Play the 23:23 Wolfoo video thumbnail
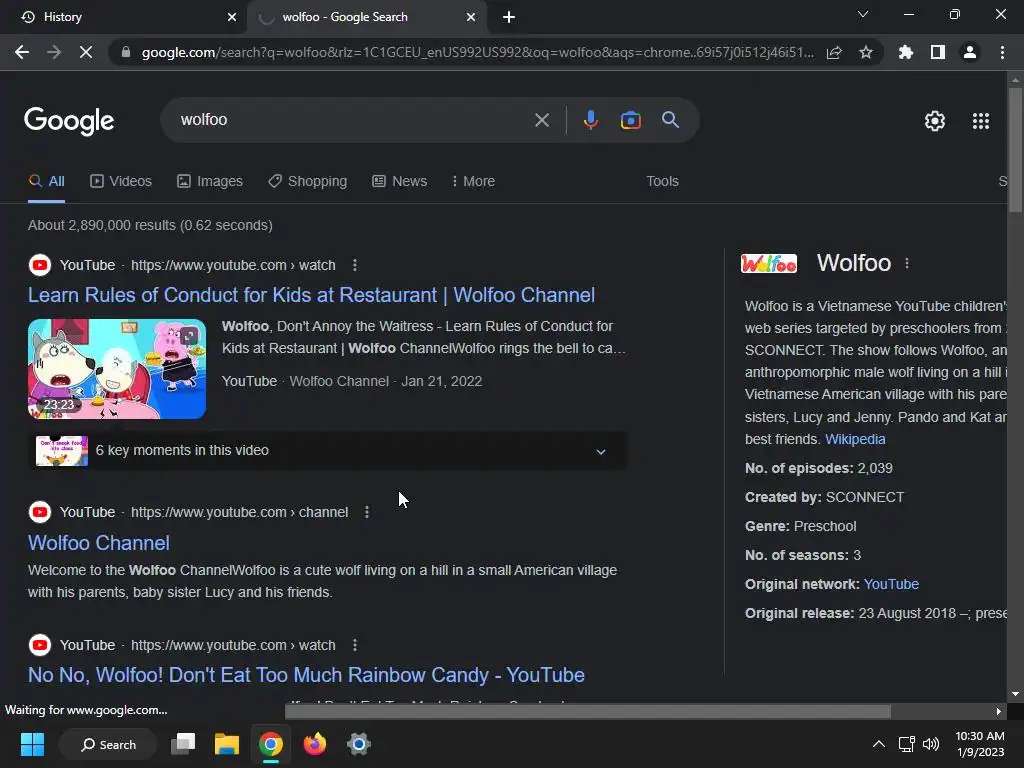The image size is (1024, 768). 117,369
